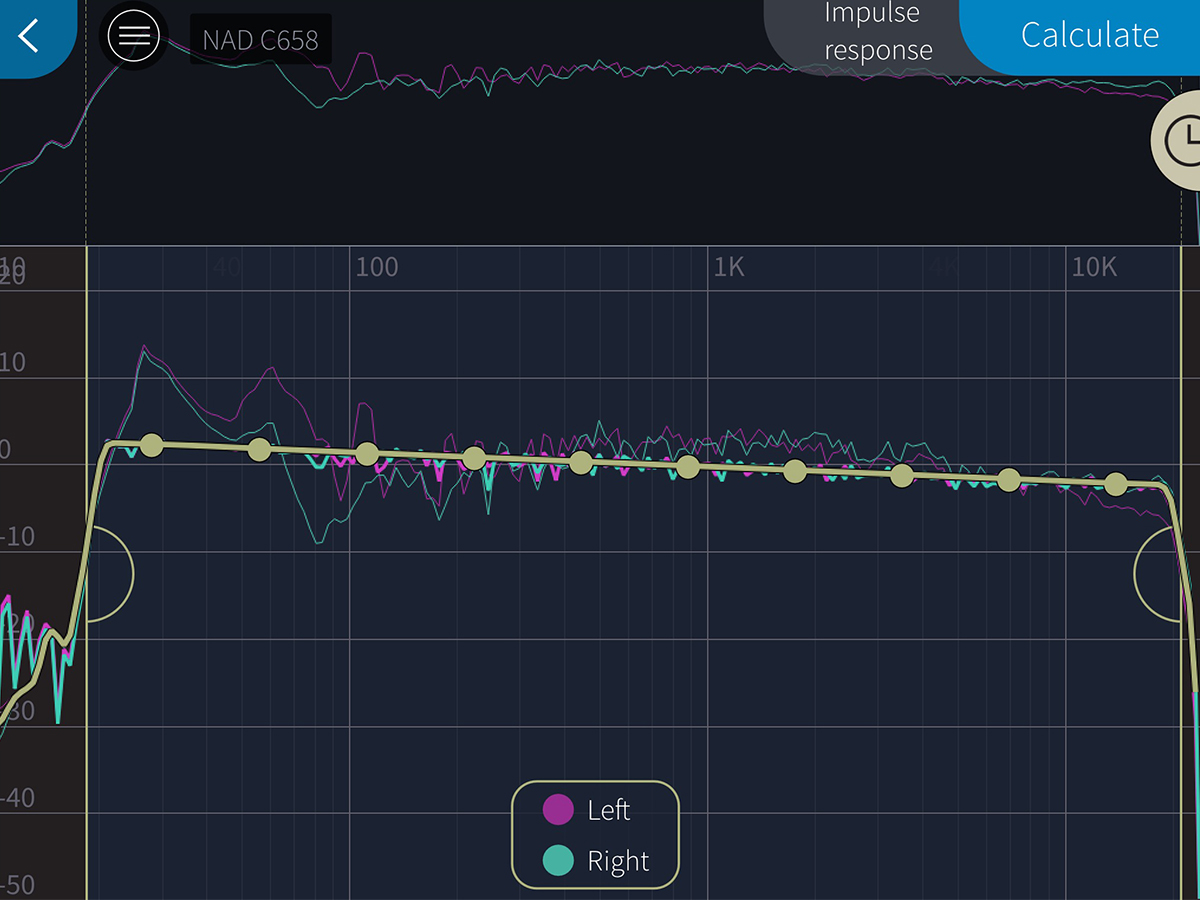
Task: Select target curve point just below 1K
Action: coord(688,467)
